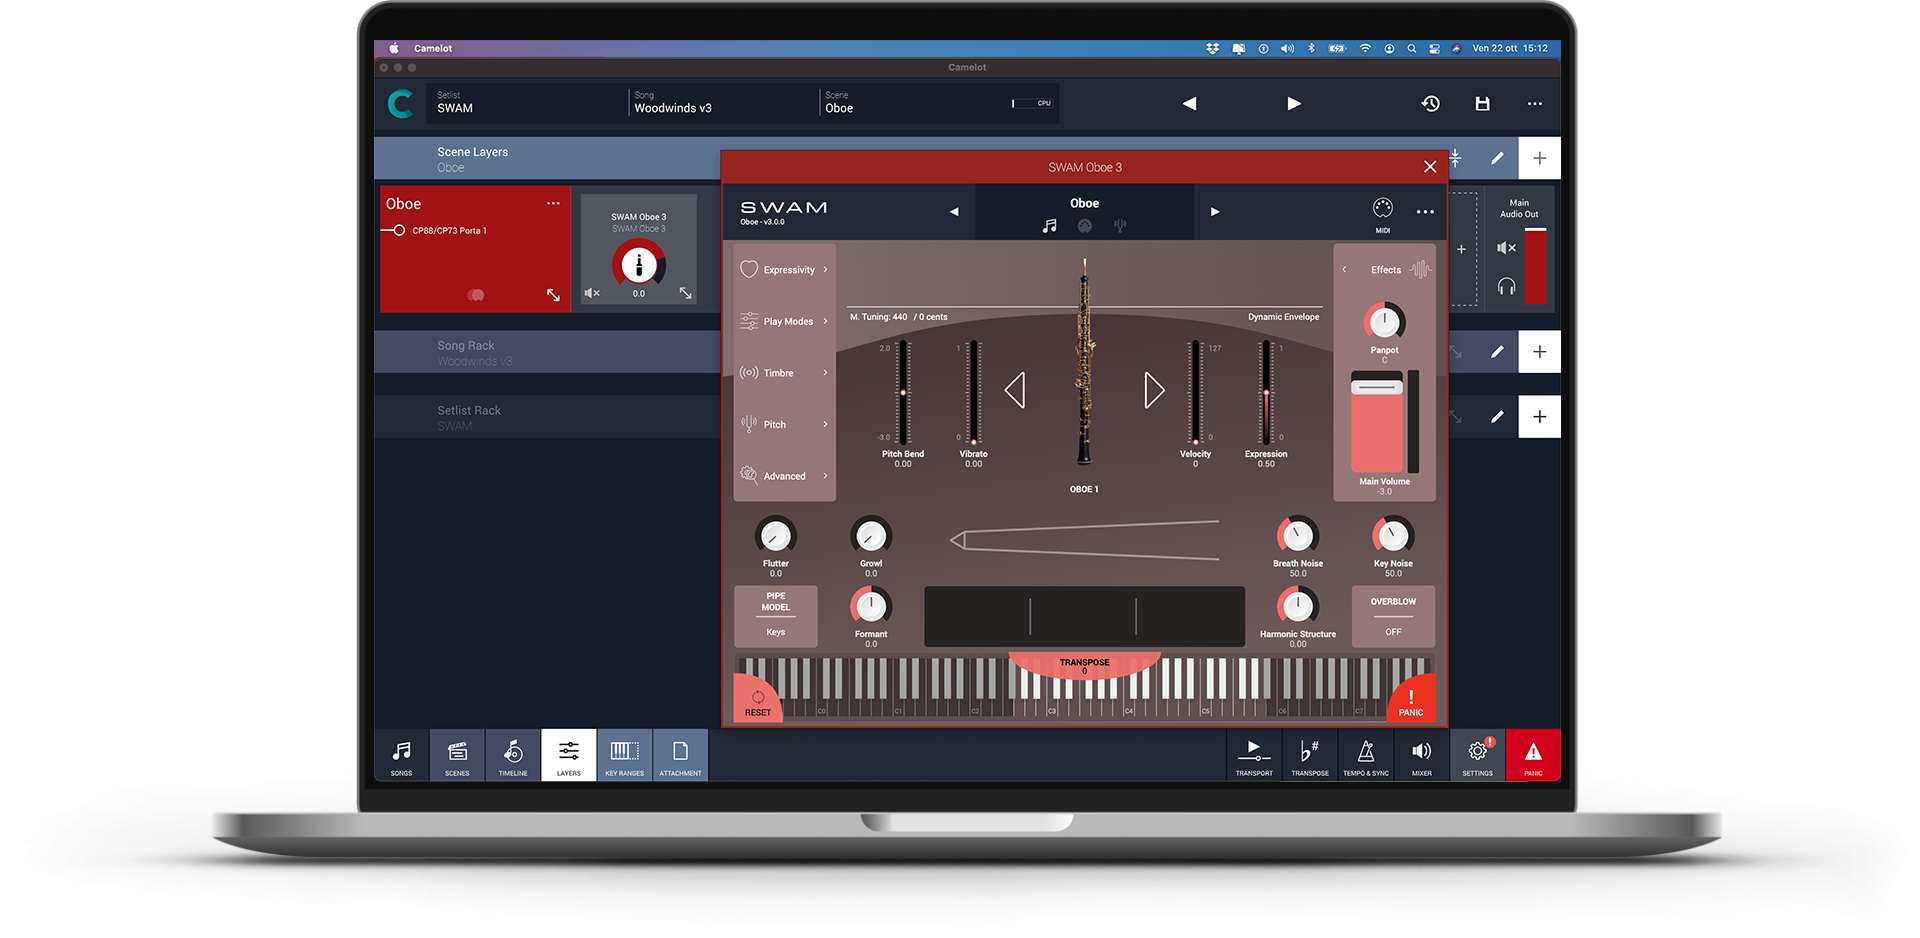Add item to Song Rack with plus
The image size is (1920, 938).
tap(1540, 352)
